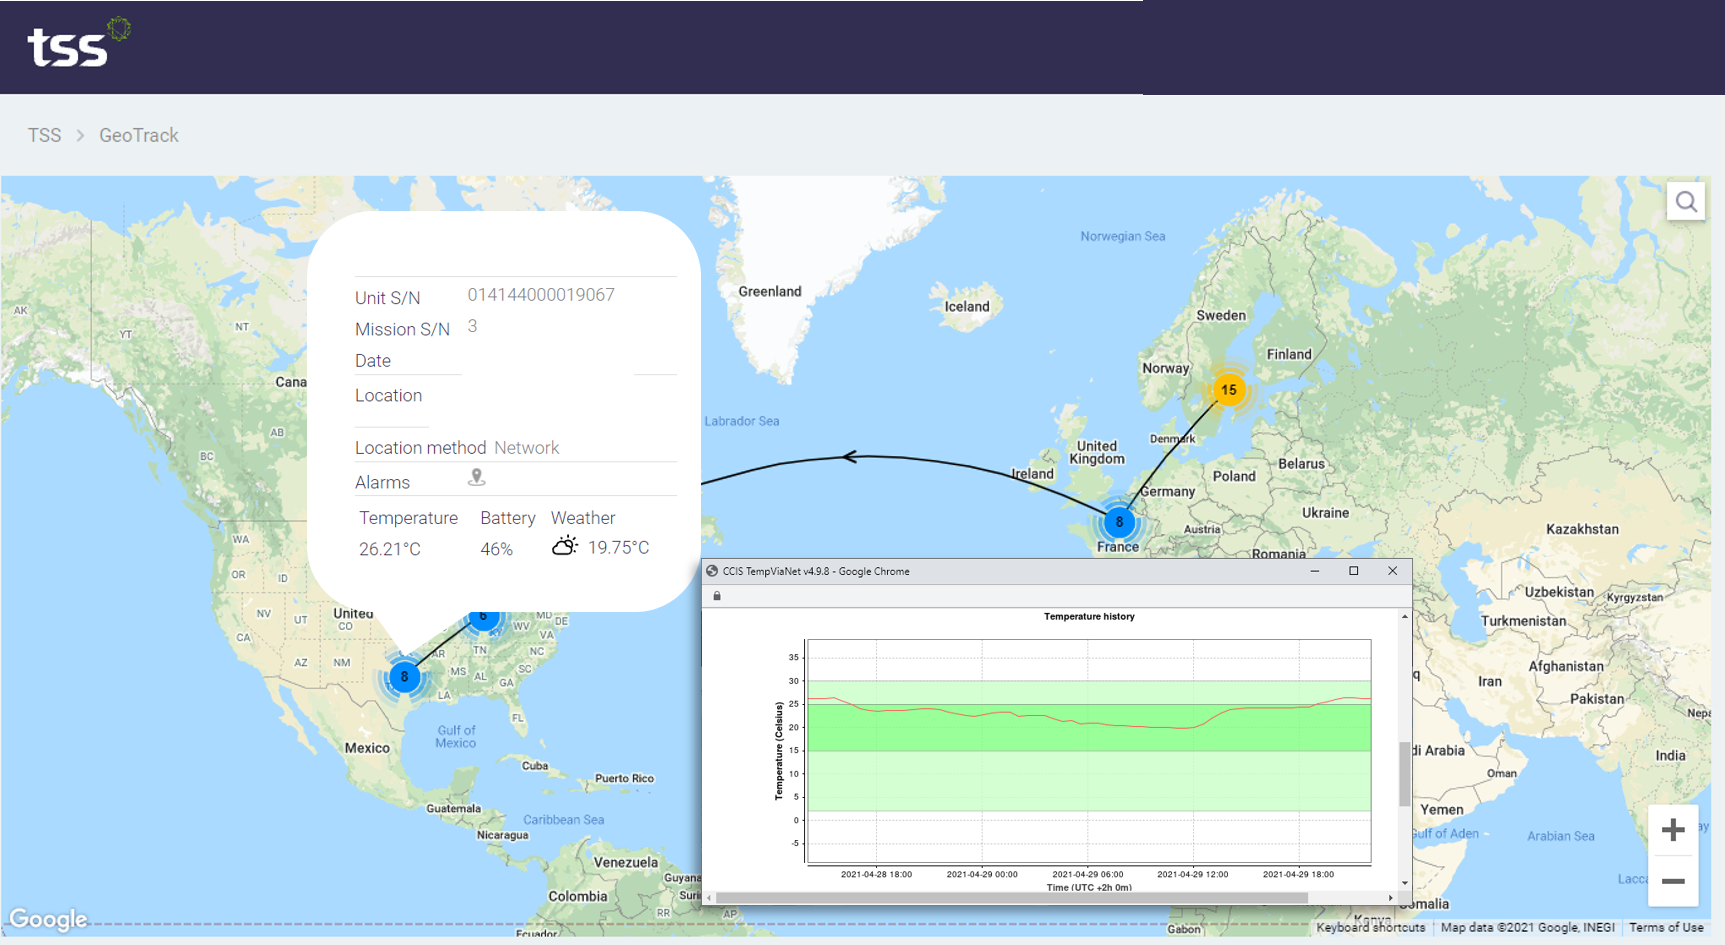Click the Alarms location pin icon

pos(476,478)
